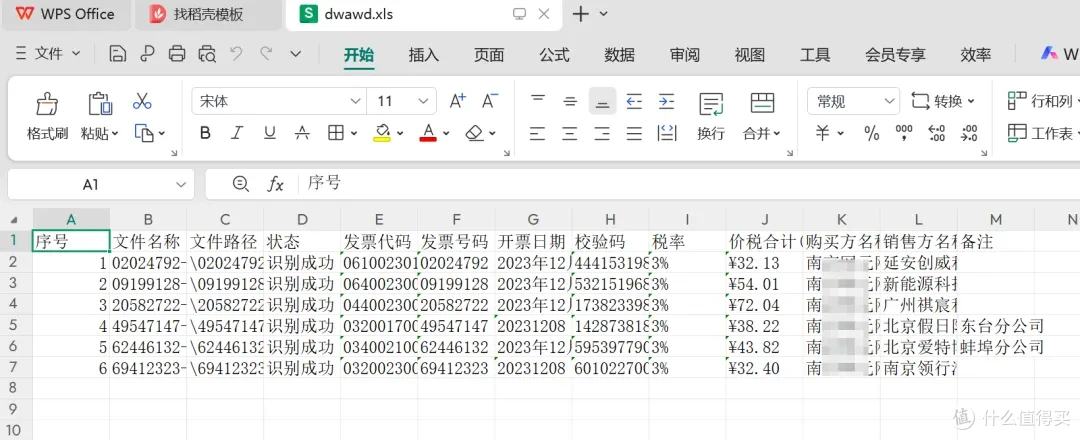Increase font size with A+ icon
Image resolution: width=1080 pixels, height=440 pixels.
[x=457, y=101]
